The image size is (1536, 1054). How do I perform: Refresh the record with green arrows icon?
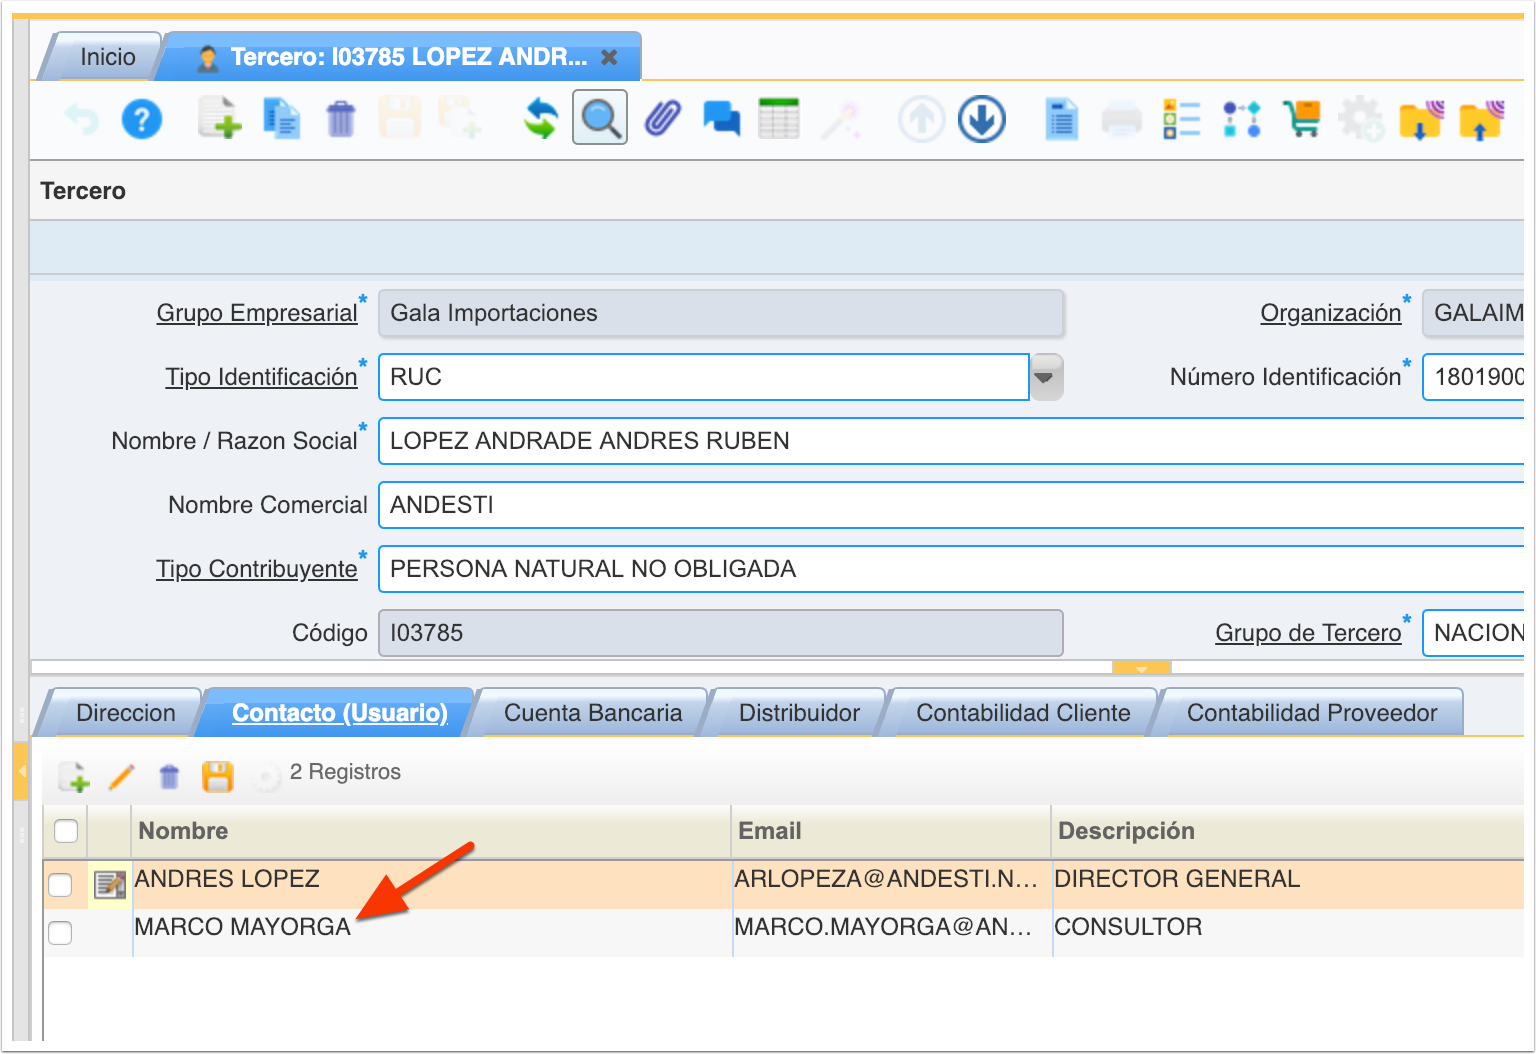coord(541,118)
